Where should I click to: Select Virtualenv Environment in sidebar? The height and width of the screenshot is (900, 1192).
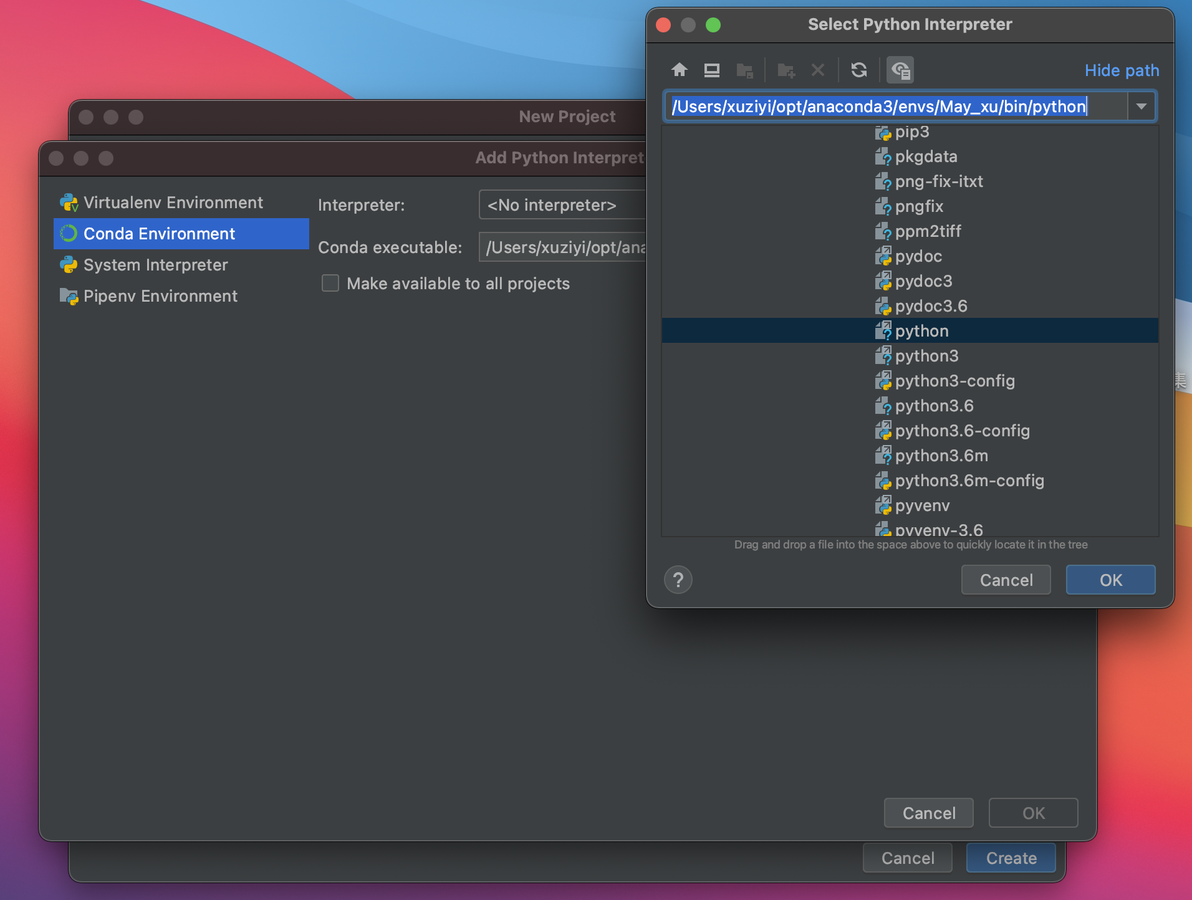point(182,202)
